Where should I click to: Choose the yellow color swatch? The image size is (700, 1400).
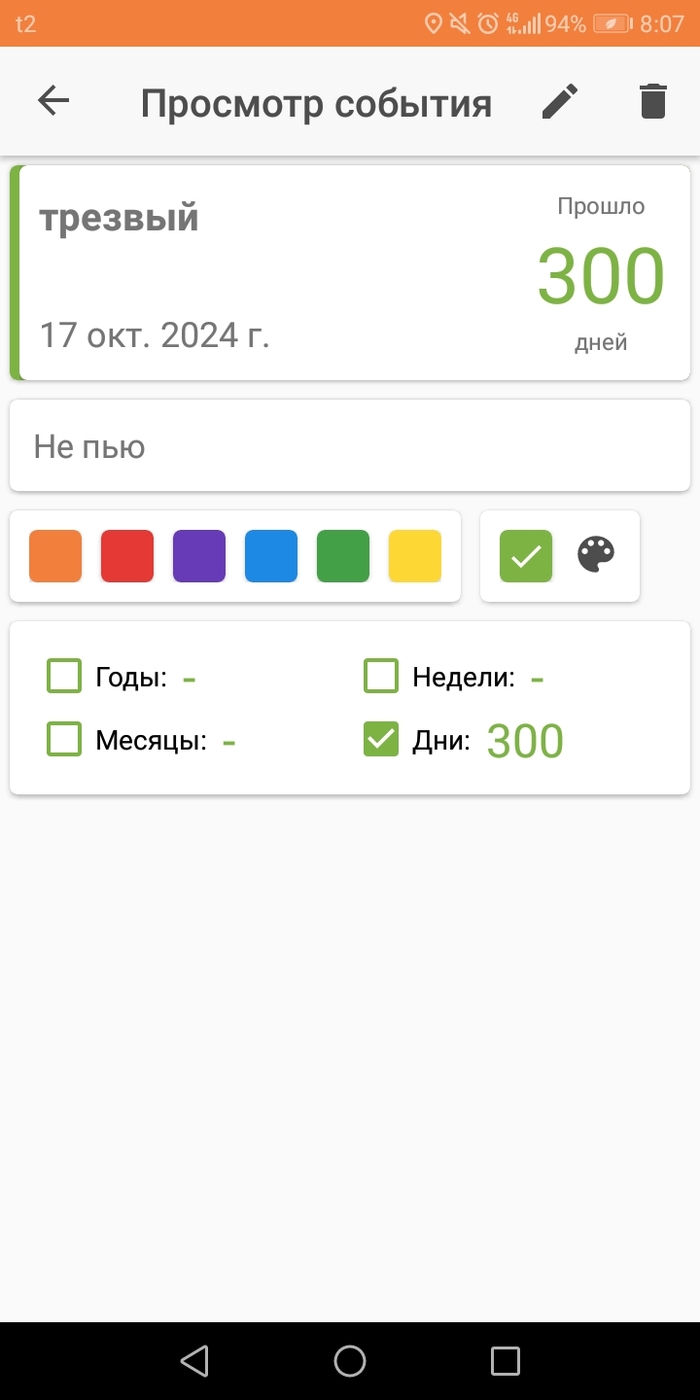pyautogui.click(x=415, y=556)
